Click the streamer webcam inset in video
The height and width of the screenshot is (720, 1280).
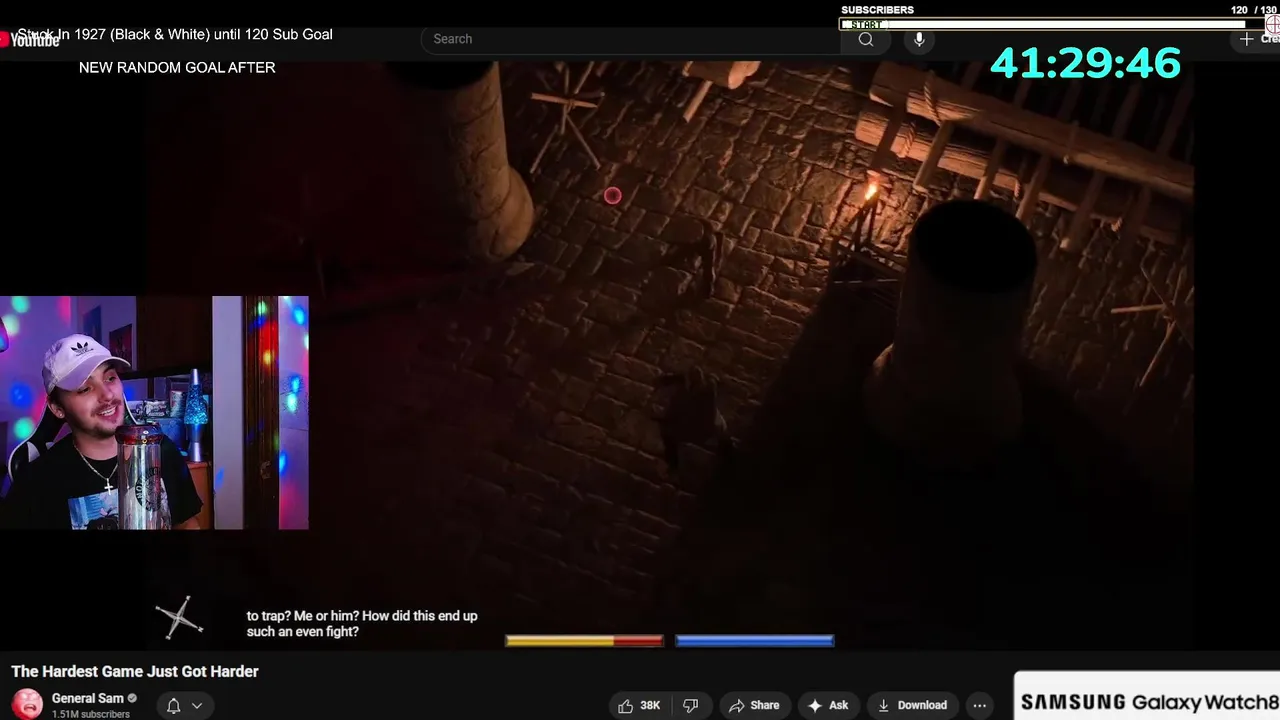click(154, 412)
